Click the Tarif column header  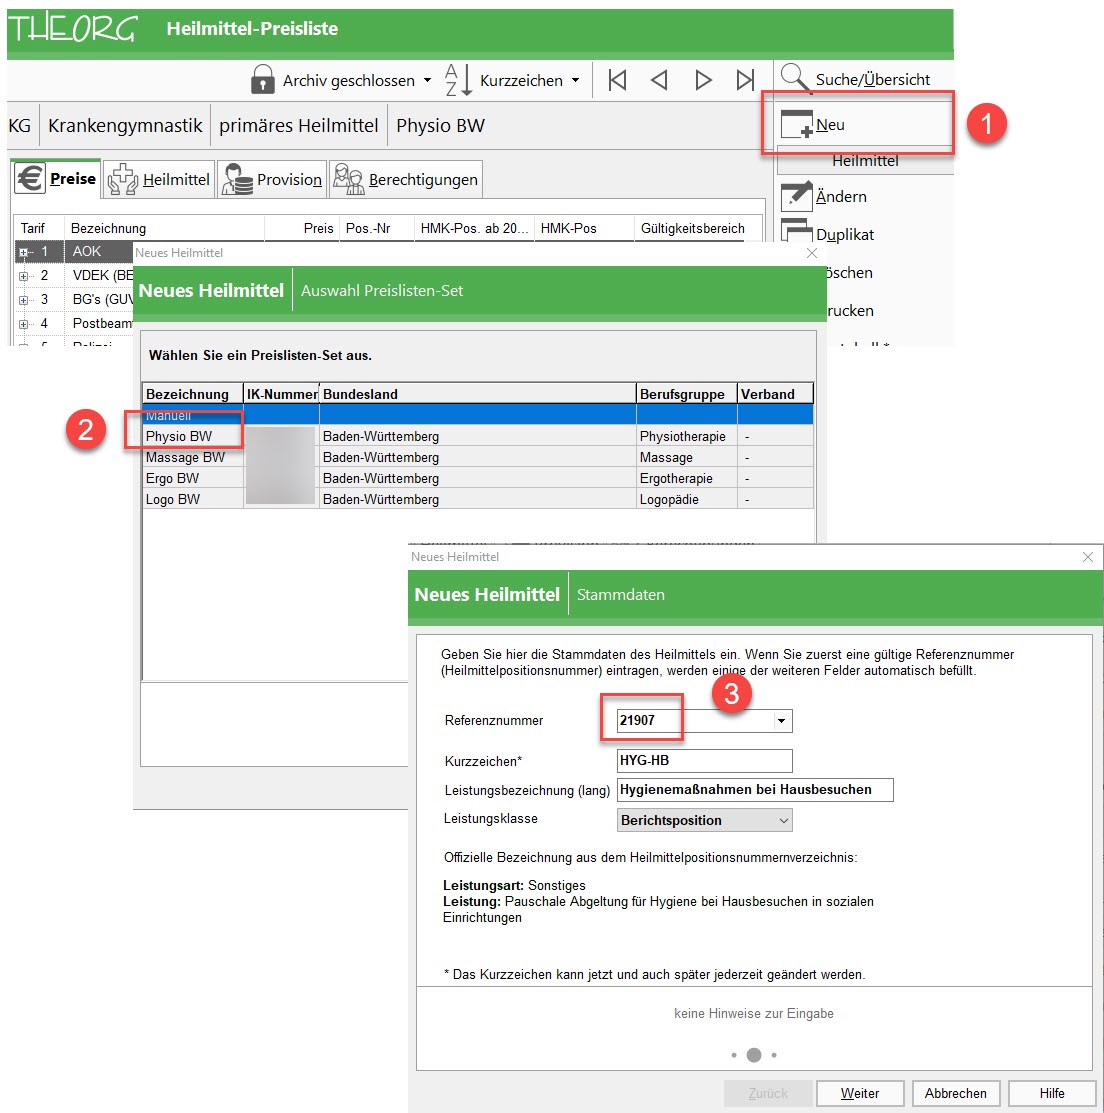(x=39, y=229)
